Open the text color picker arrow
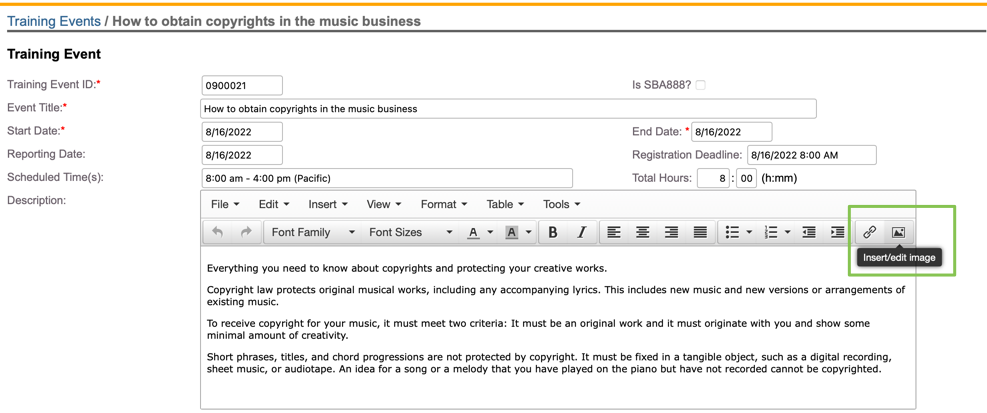The image size is (987, 413). coord(490,232)
